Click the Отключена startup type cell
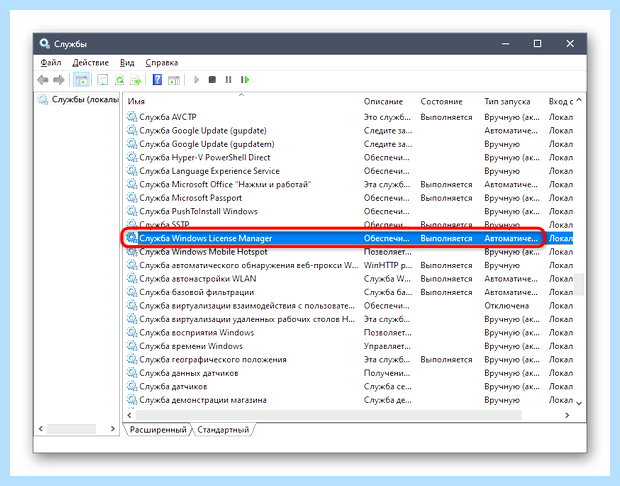Screen dimensions: 620x486 pyautogui.click(x=507, y=305)
